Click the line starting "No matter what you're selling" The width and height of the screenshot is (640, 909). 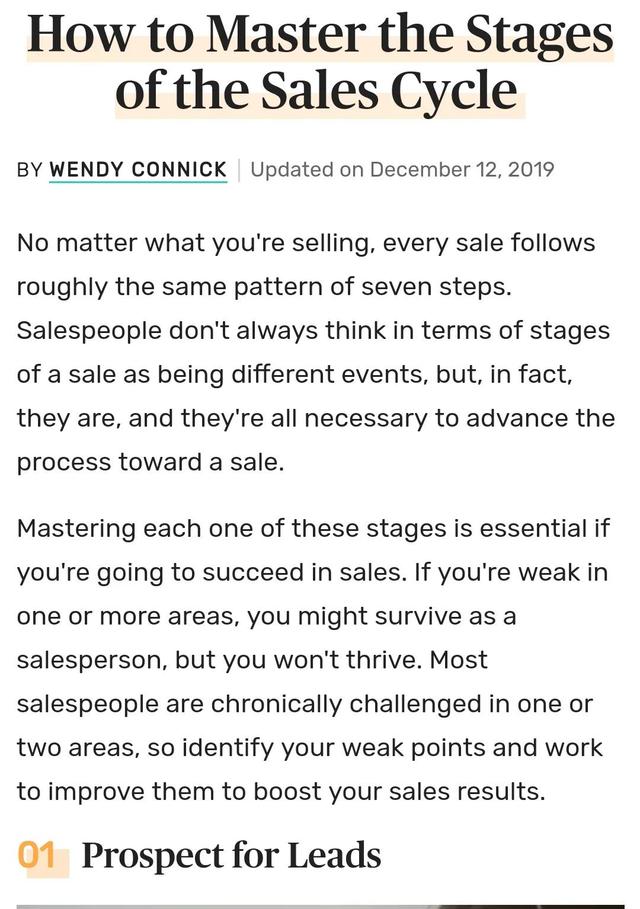[x=305, y=243]
